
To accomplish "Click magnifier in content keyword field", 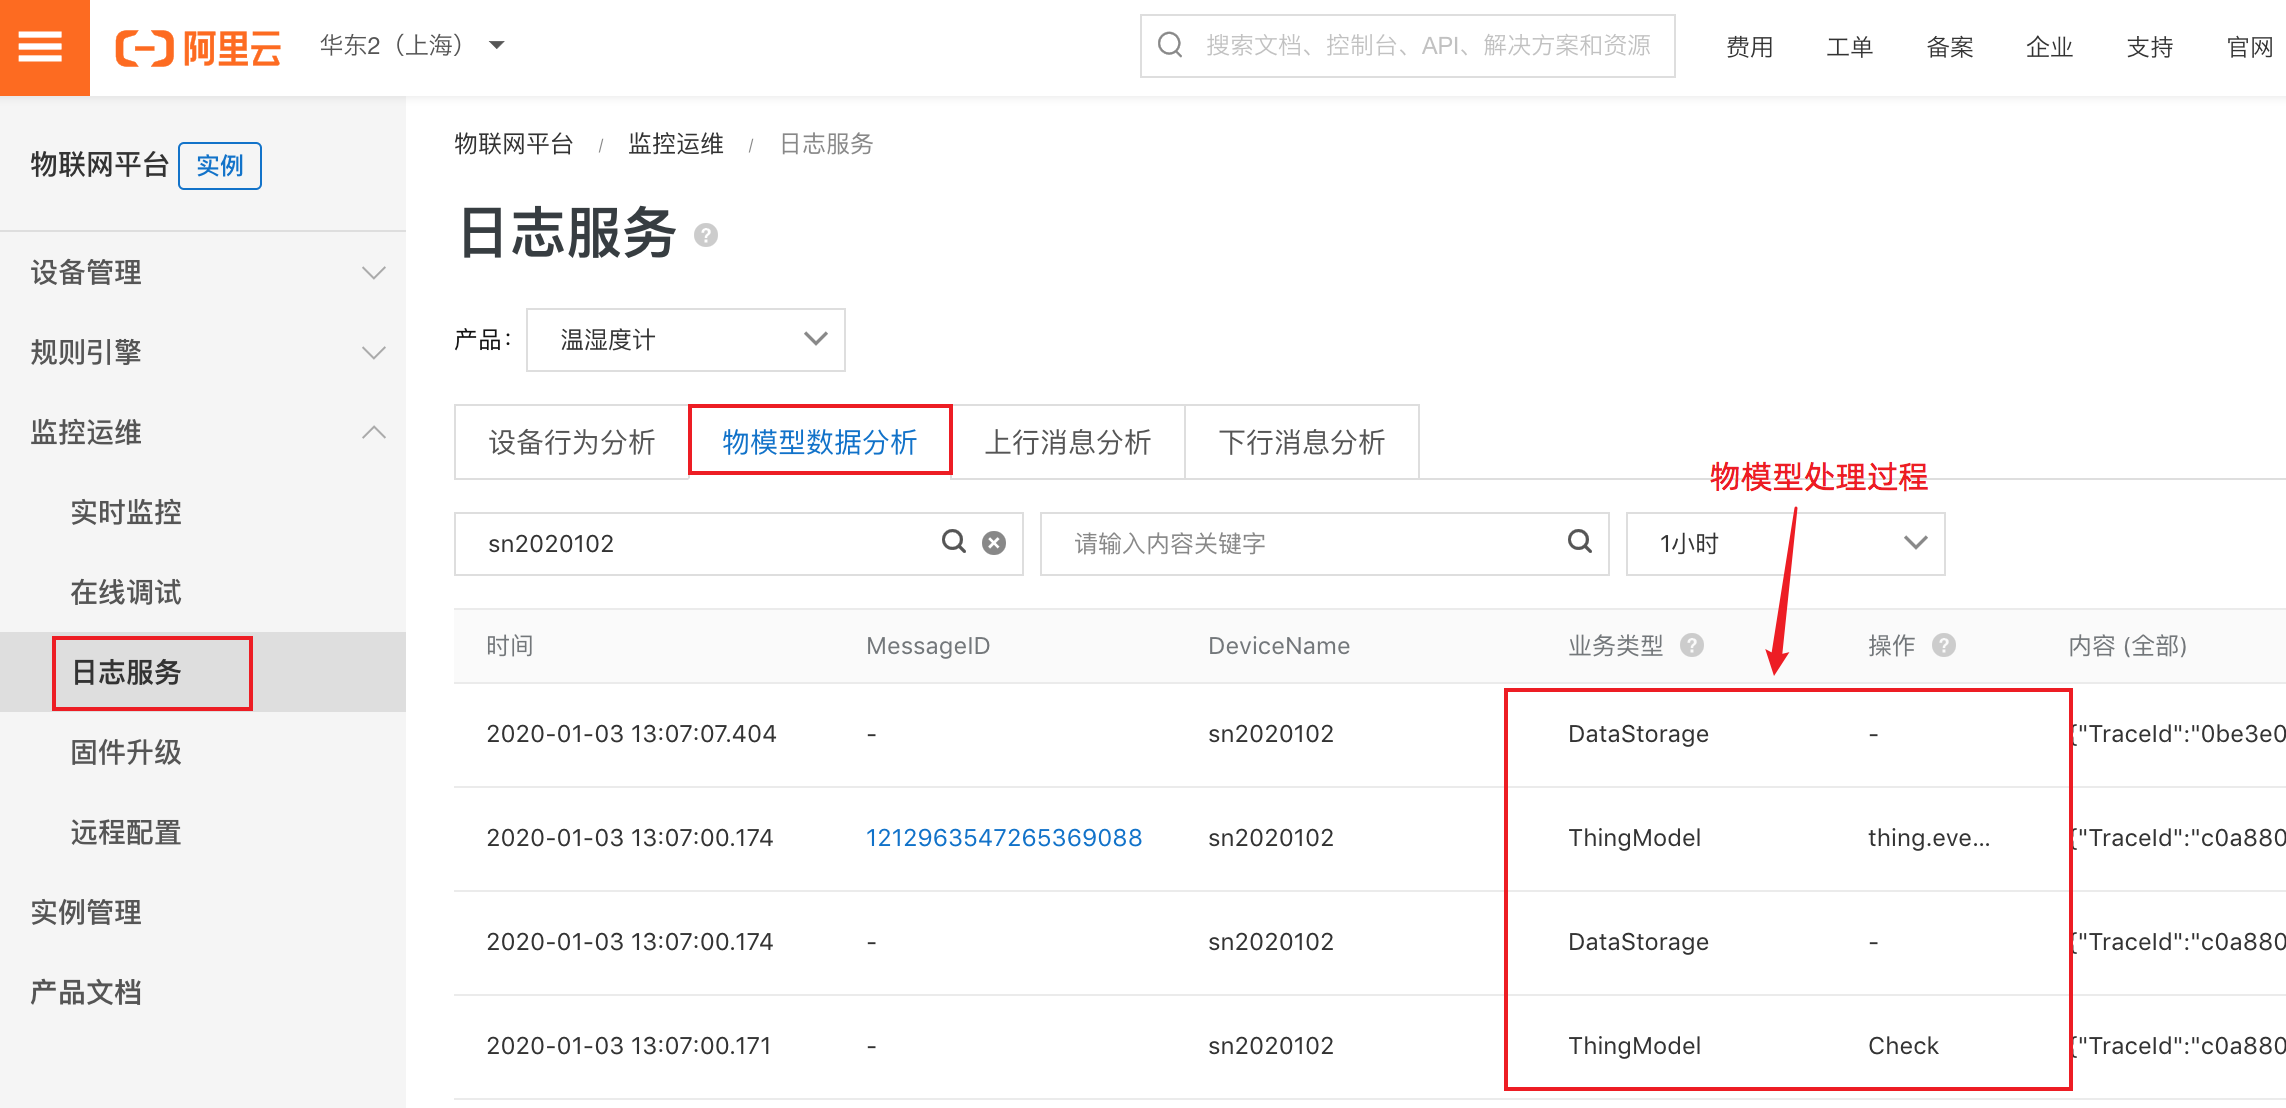I will coord(1579,542).
